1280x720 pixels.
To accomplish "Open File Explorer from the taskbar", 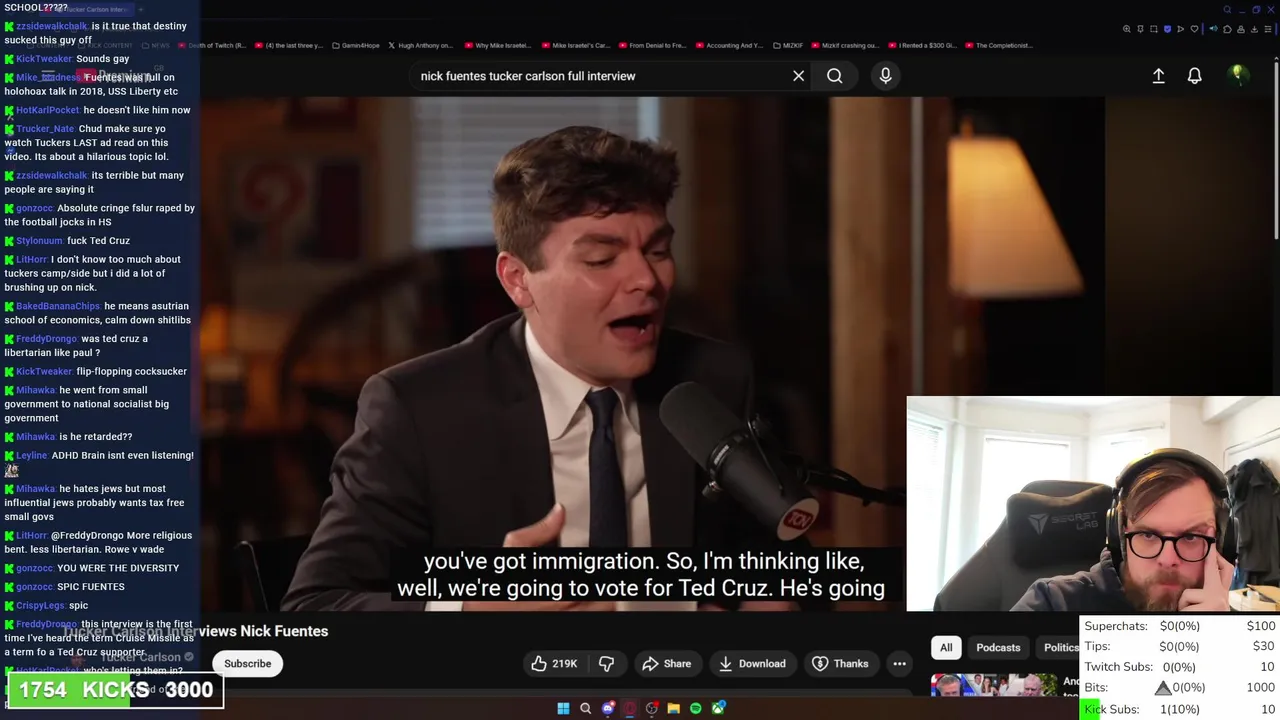I will pos(674,708).
